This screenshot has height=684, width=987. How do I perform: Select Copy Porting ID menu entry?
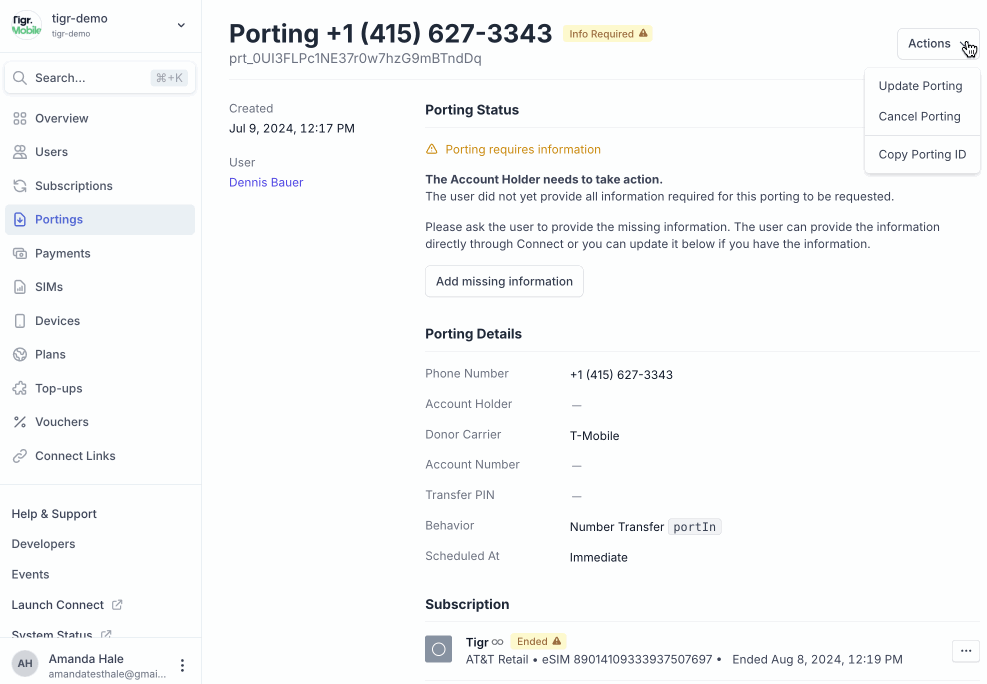click(922, 155)
